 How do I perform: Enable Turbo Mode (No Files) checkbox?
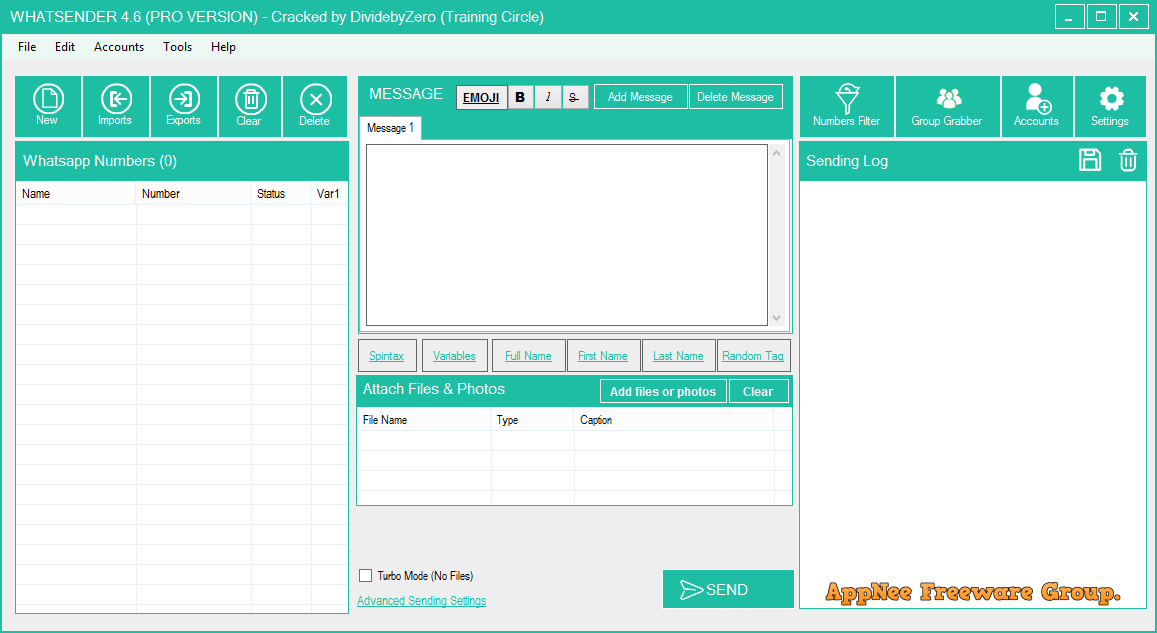pos(365,575)
